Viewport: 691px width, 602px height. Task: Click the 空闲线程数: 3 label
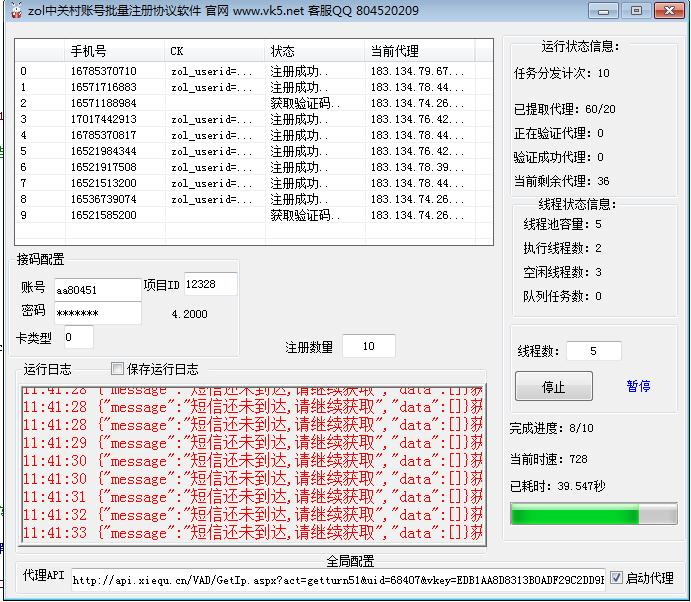coord(562,272)
